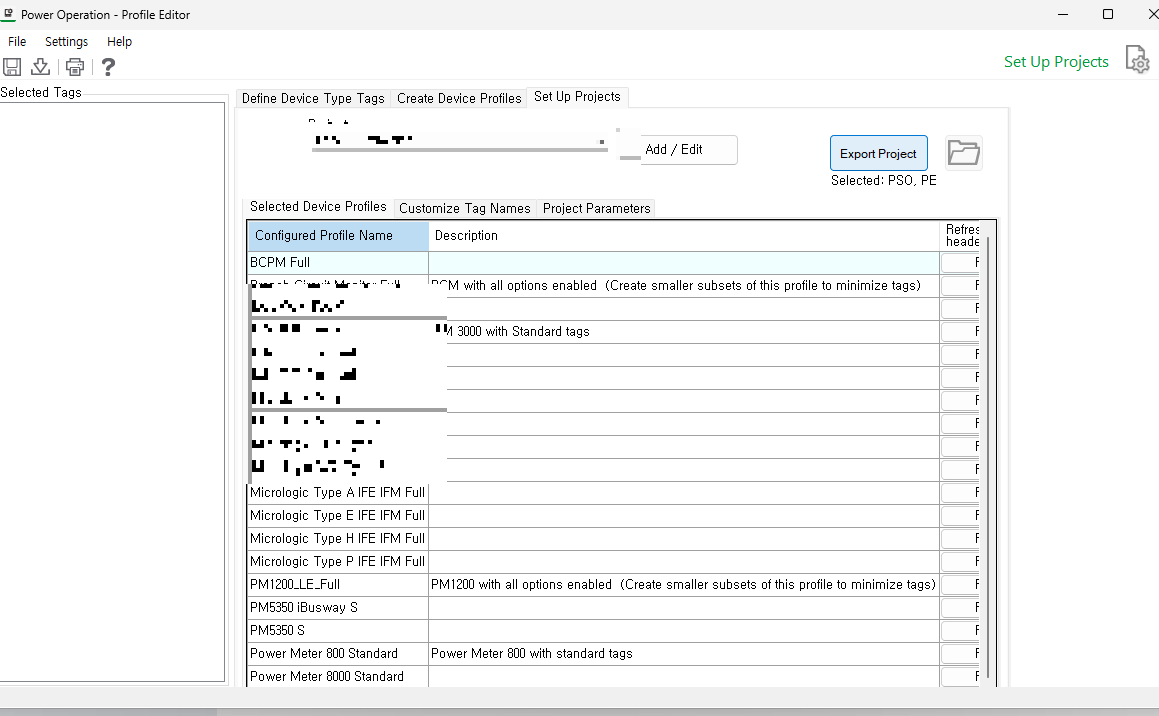This screenshot has height=716, width=1159.
Task: Click the green Set Up Projects heading
Action: pos(1056,62)
